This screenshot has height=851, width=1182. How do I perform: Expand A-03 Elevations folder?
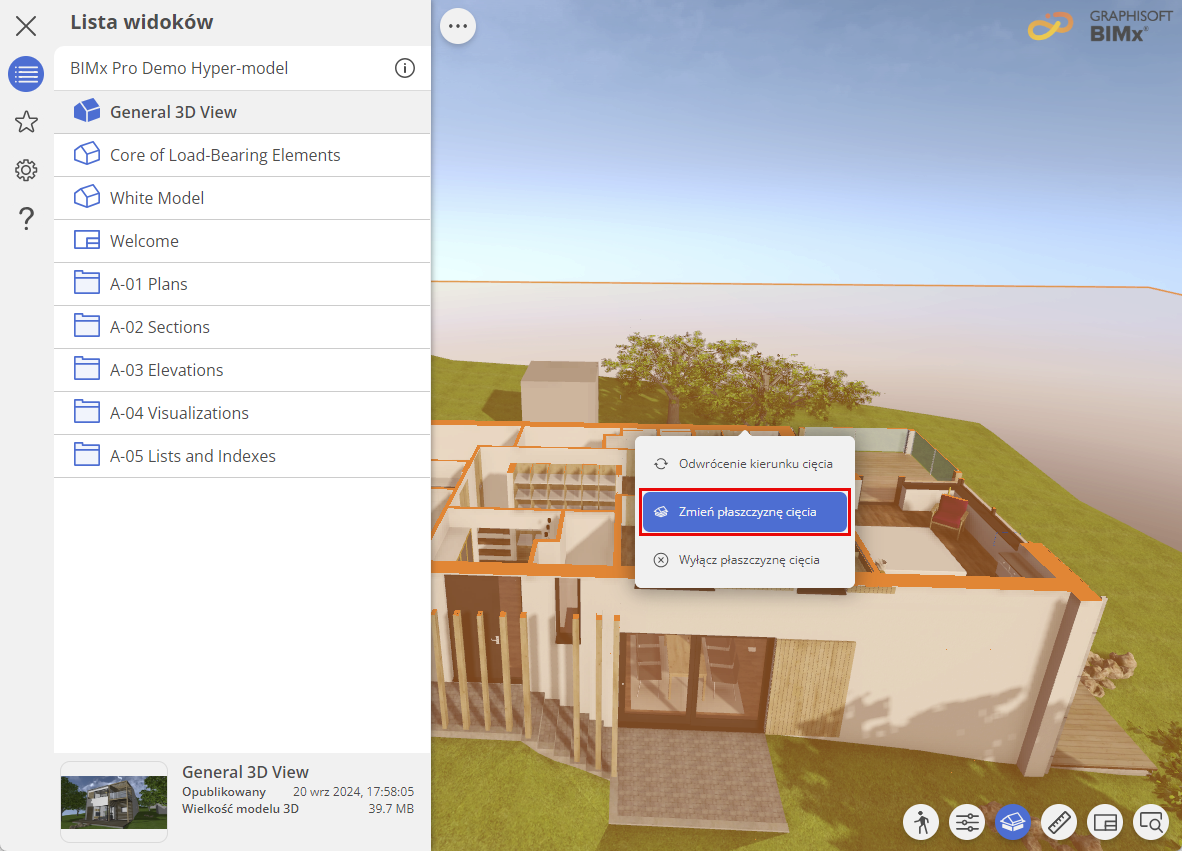[242, 370]
